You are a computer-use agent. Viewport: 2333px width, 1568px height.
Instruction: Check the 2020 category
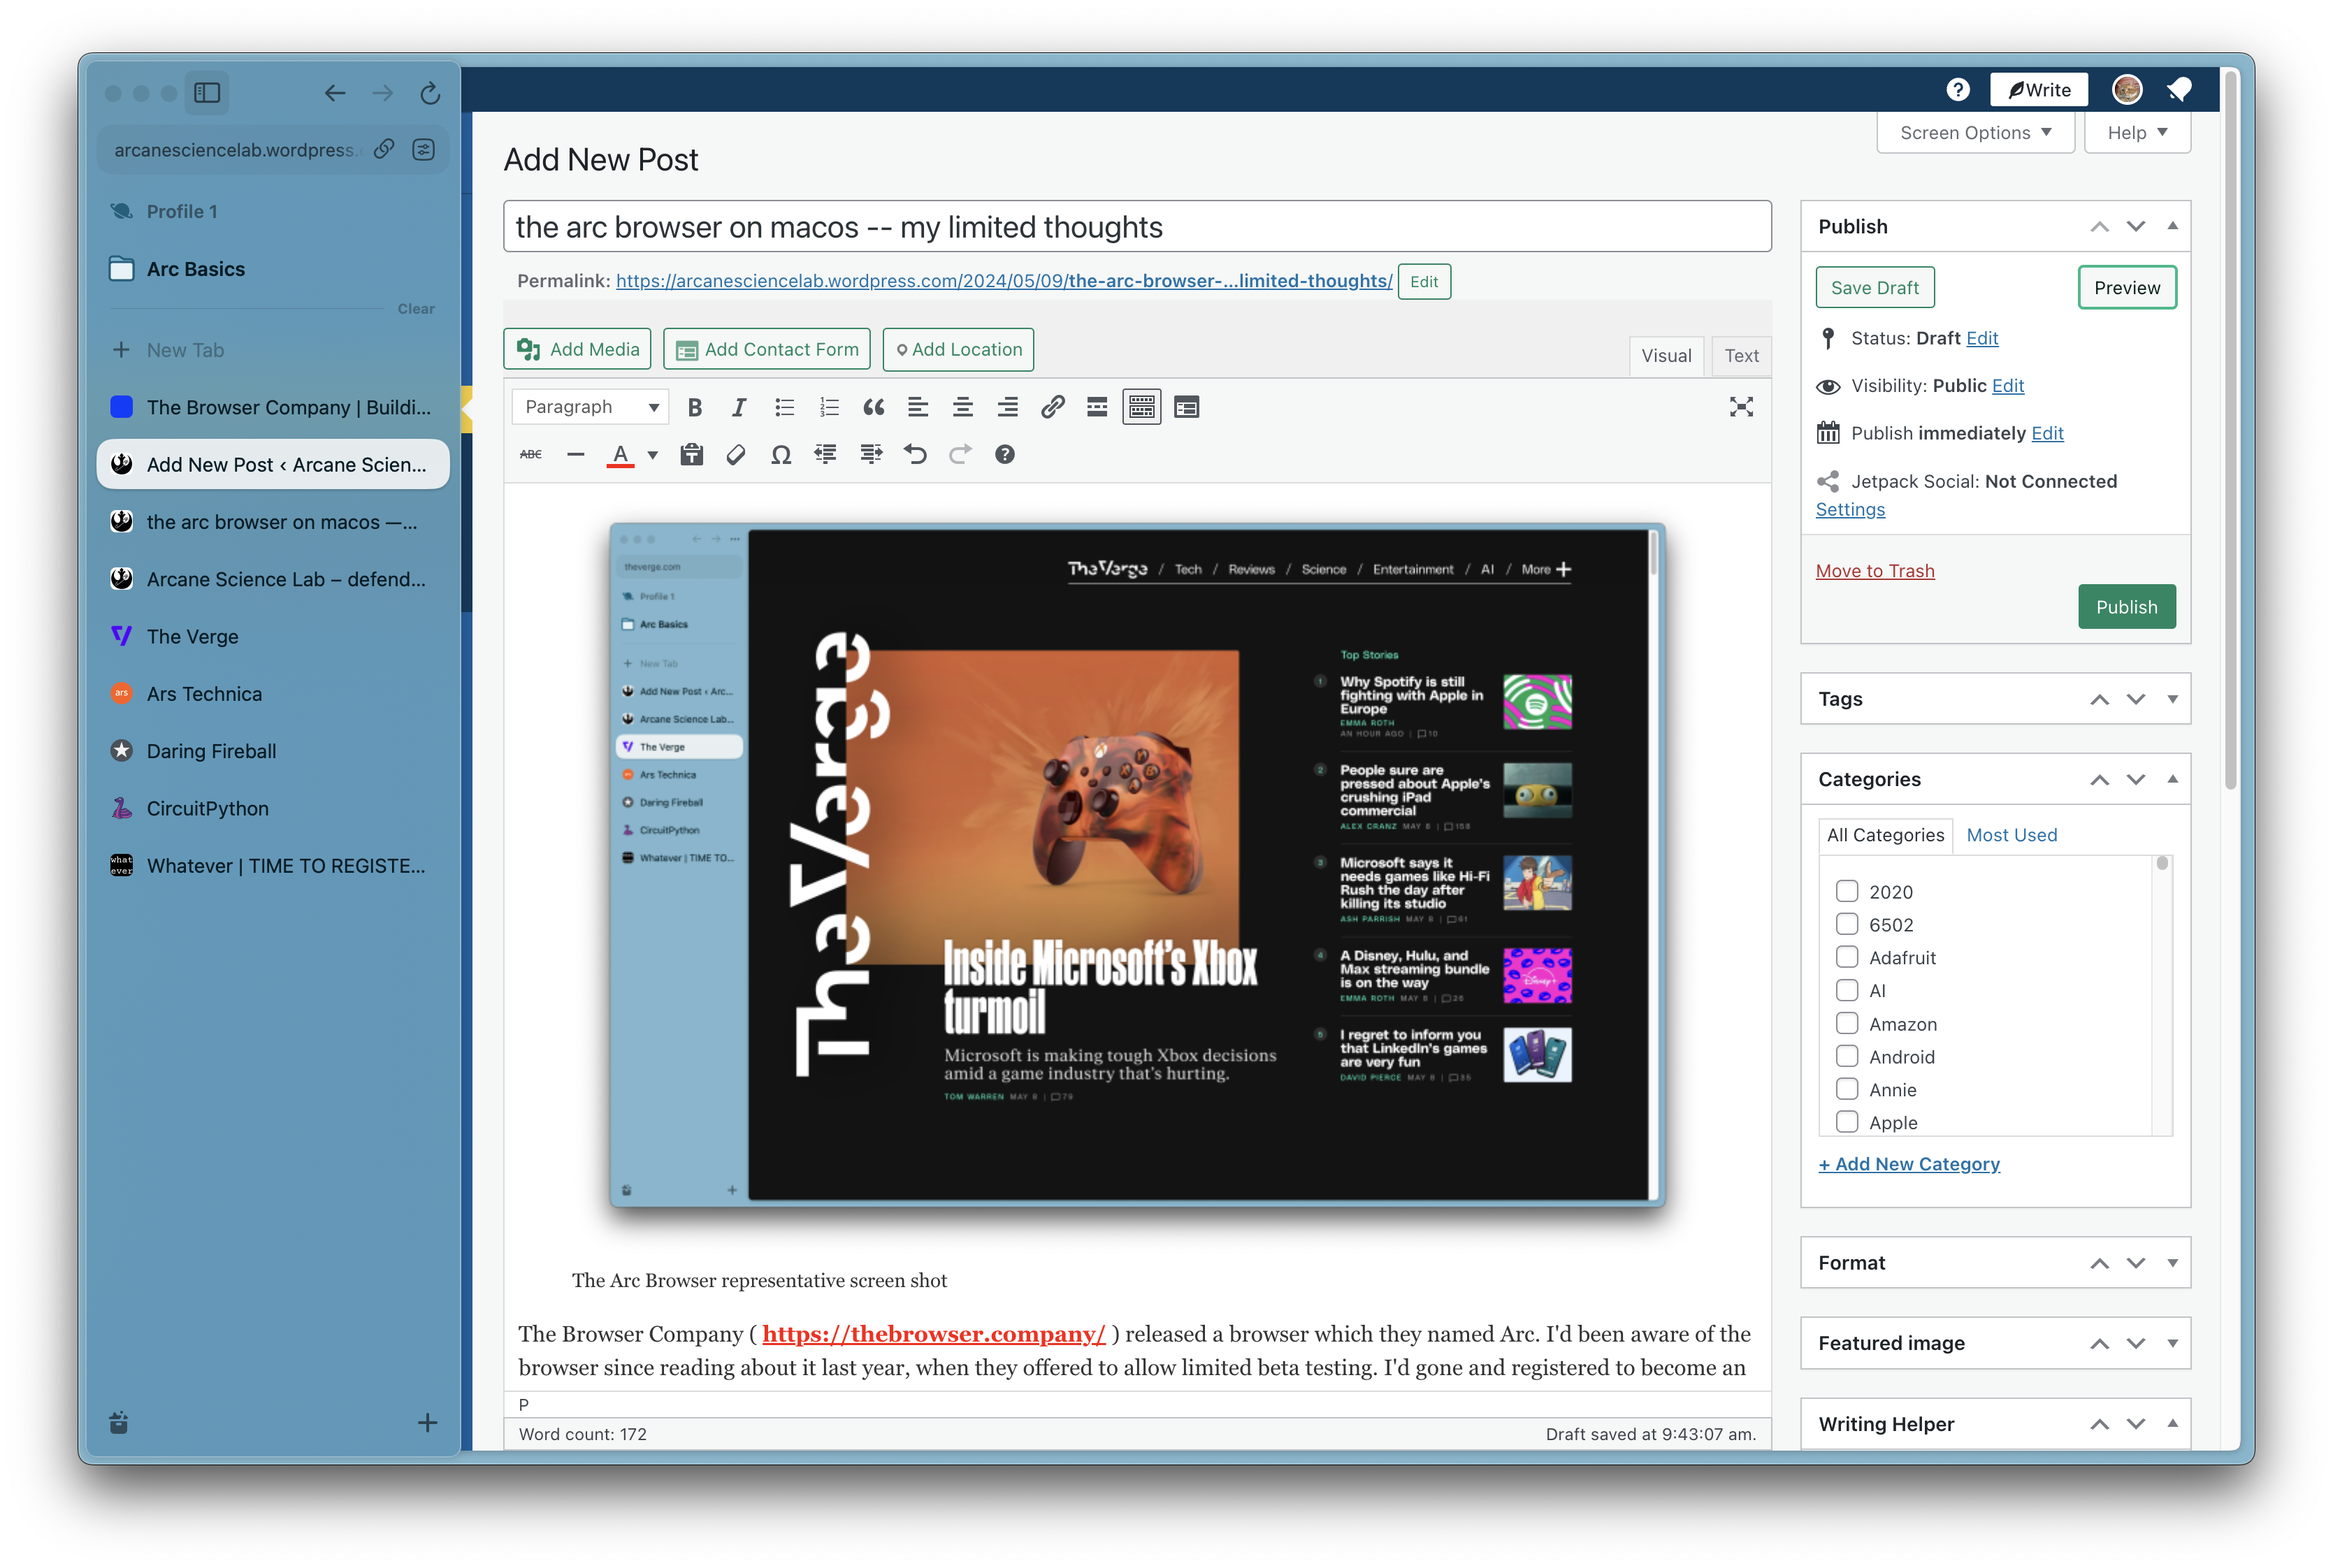tap(1847, 891)
